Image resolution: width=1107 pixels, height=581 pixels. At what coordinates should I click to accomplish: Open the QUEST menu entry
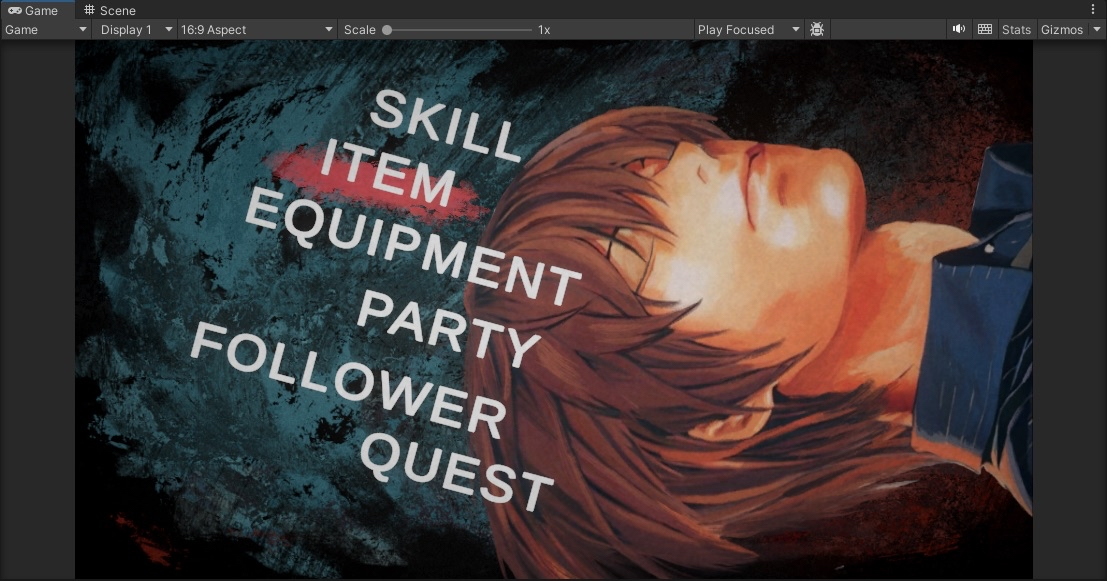pyautogui.click(x=455, y=471)
